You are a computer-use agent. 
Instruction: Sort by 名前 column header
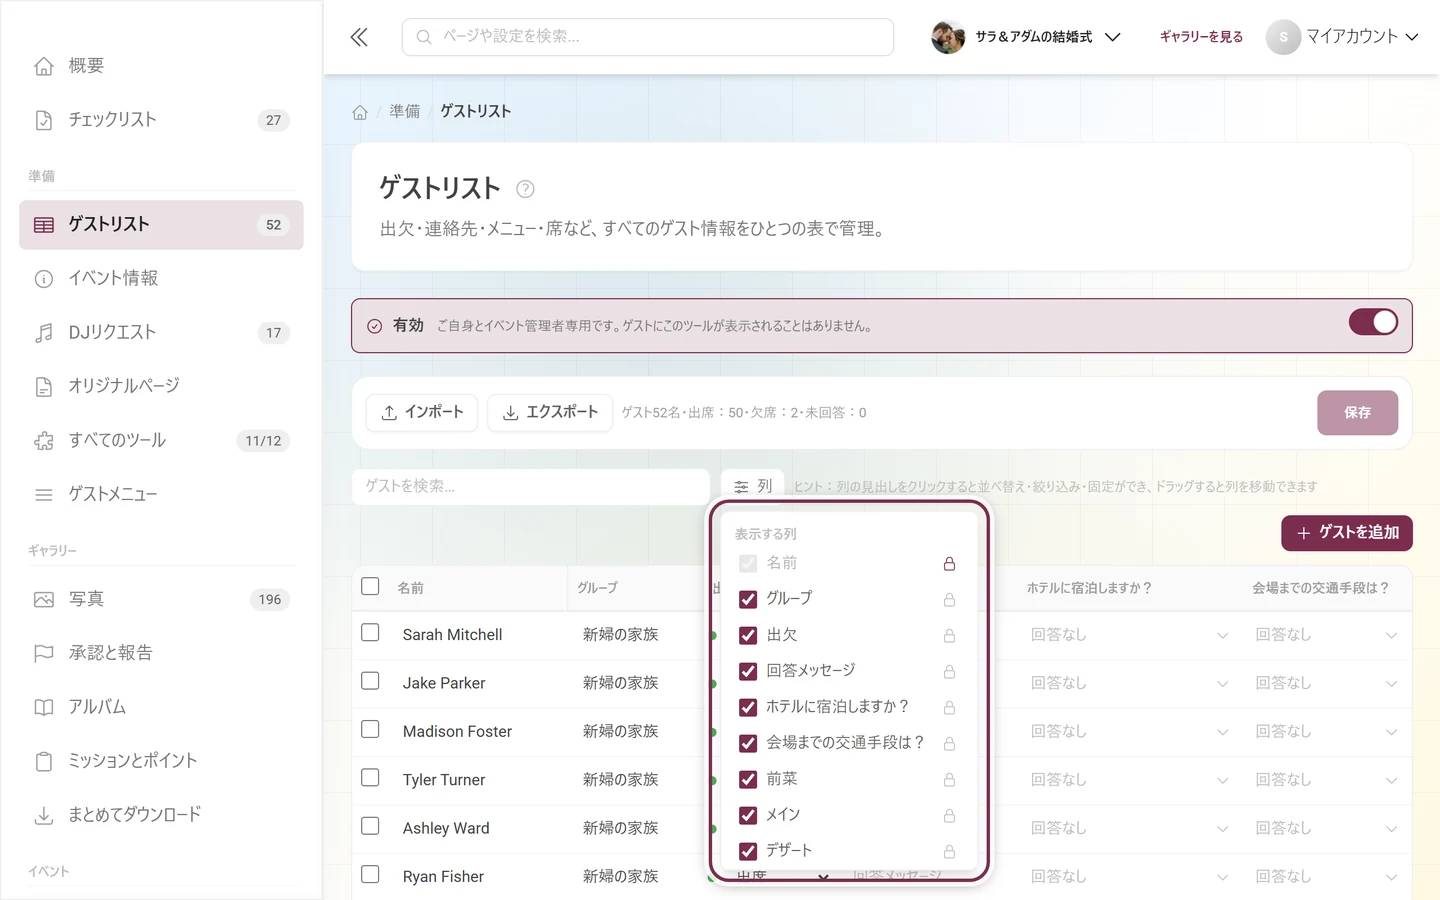(411, 588)
